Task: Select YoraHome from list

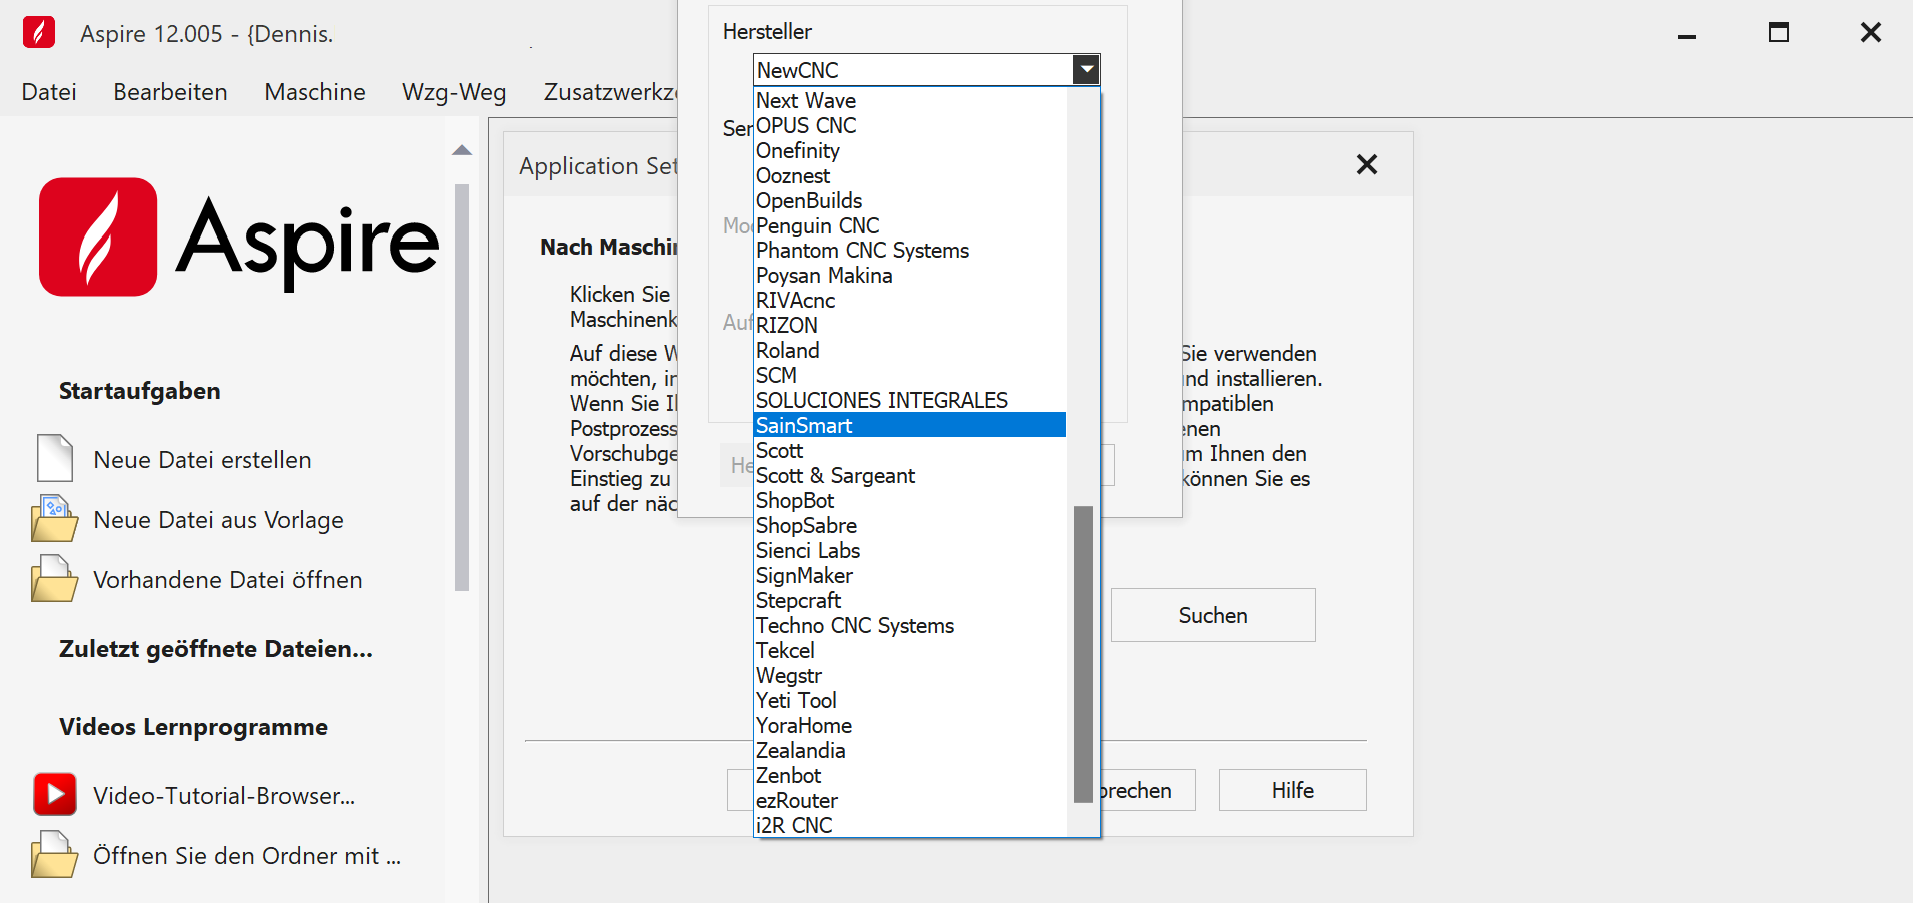Action: (x=910, y=725)
